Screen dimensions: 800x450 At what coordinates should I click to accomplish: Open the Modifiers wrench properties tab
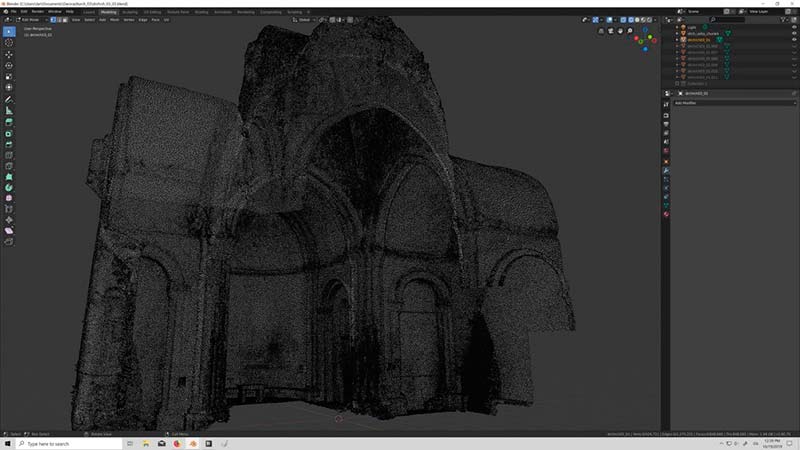point(666,170)
